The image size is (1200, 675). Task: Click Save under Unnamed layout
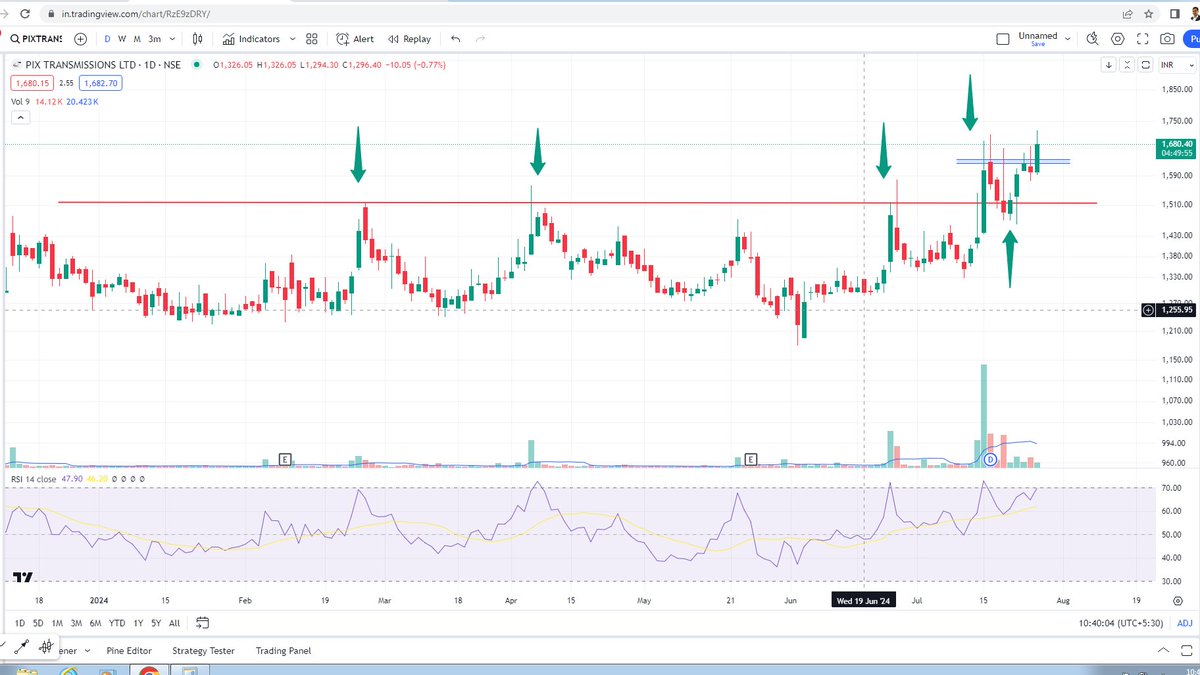(1038, 45)
